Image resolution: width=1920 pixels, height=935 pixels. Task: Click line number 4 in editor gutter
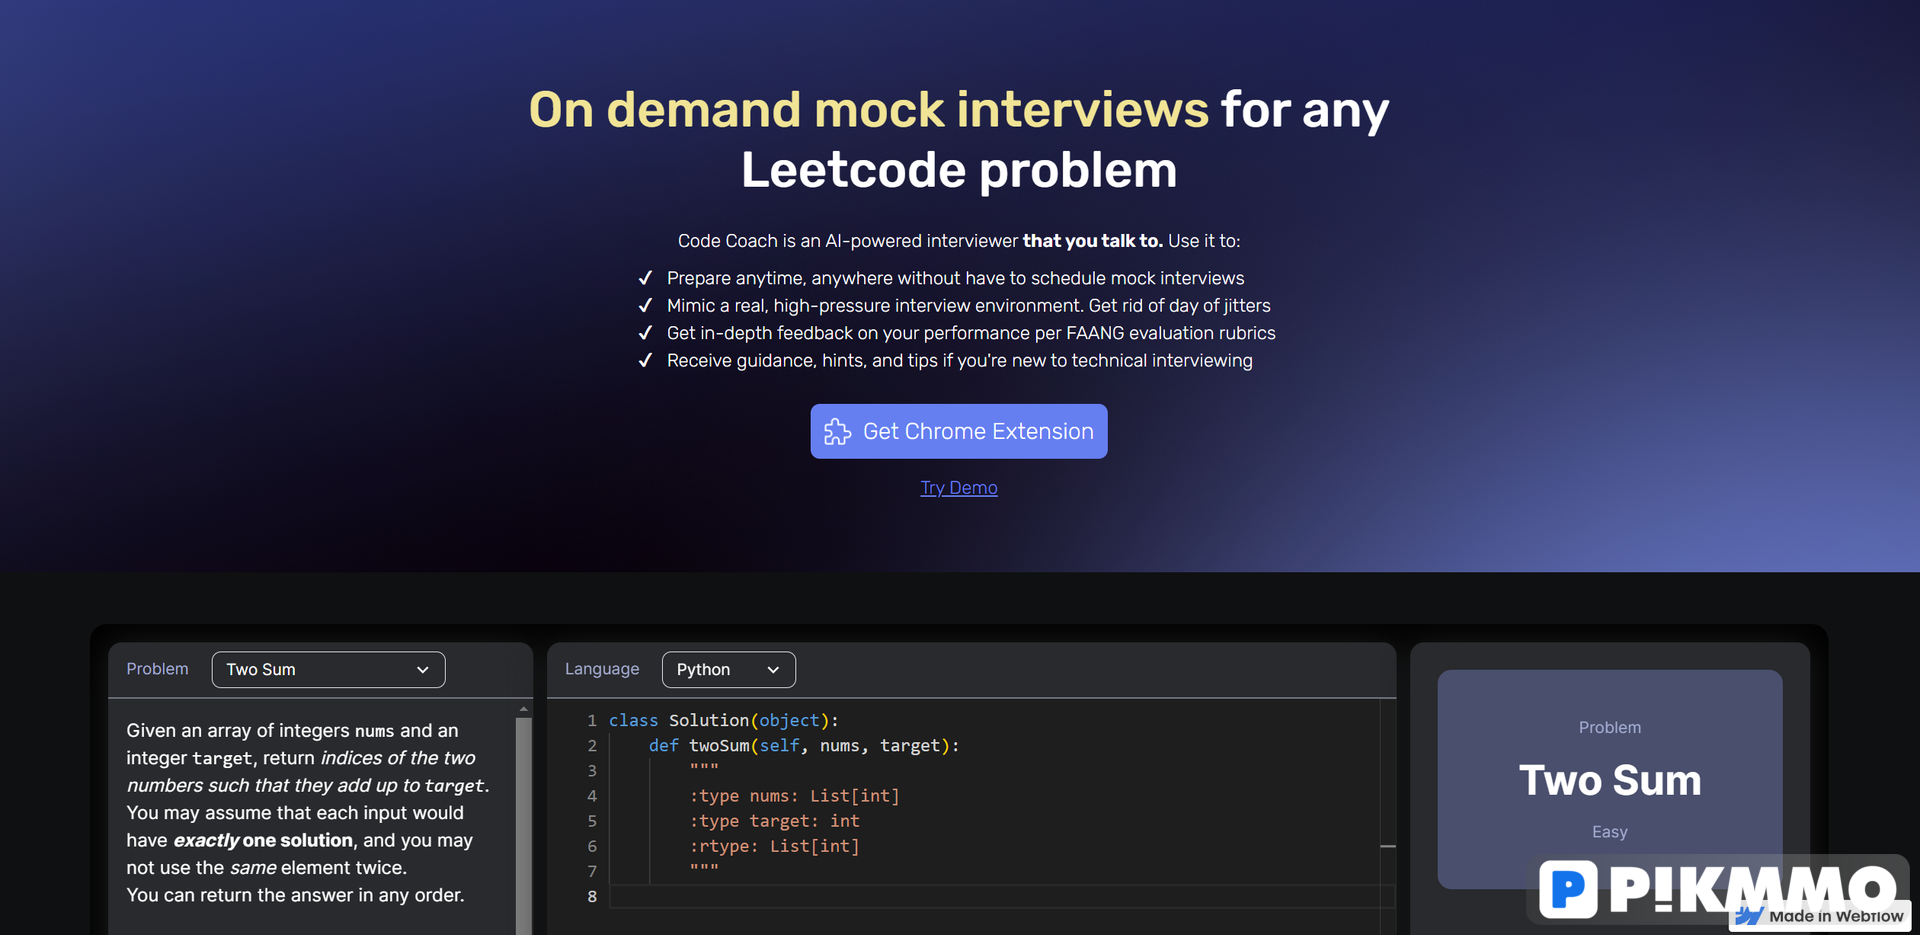(x=592, y=796)
